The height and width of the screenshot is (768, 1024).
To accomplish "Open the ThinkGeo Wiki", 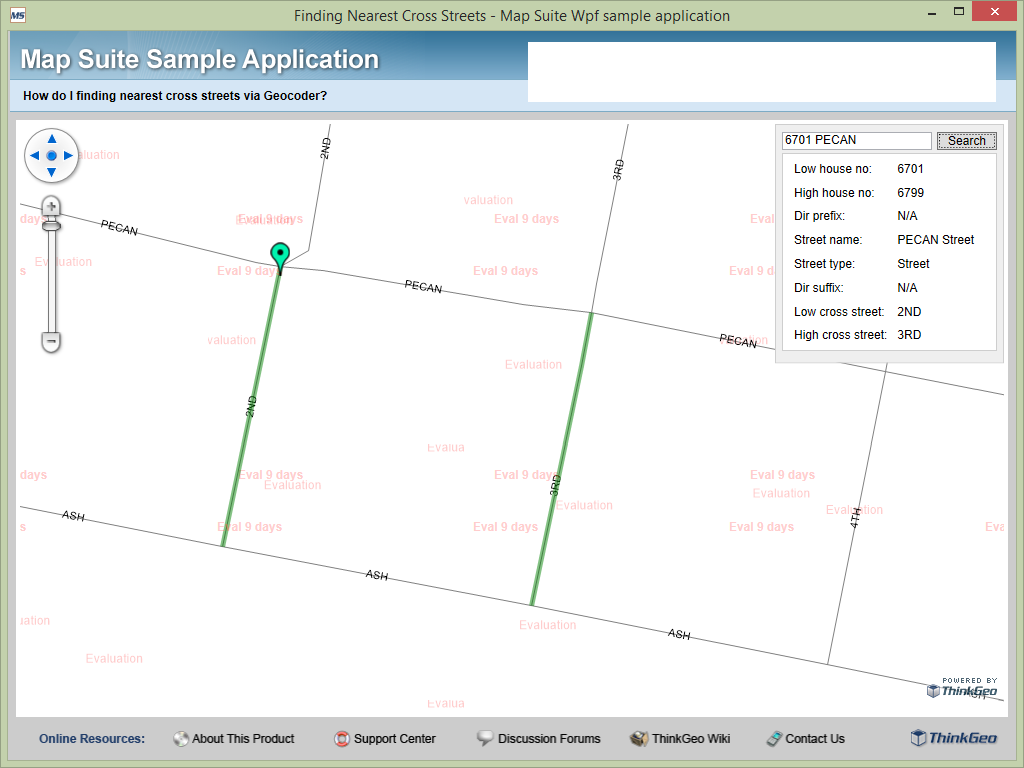I will click(689, 739).
